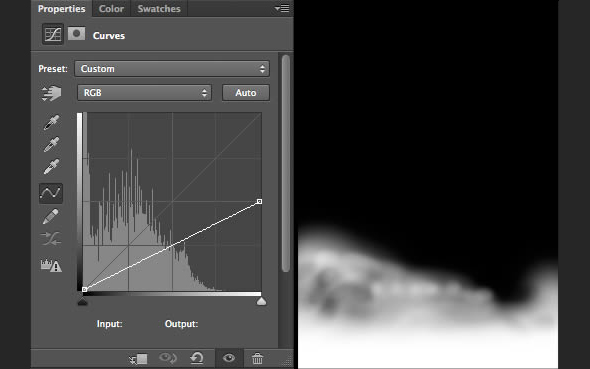Viewport: 590px width, 369px height.
Task: Select the white point eyedropper
Action: pos(51,166)
